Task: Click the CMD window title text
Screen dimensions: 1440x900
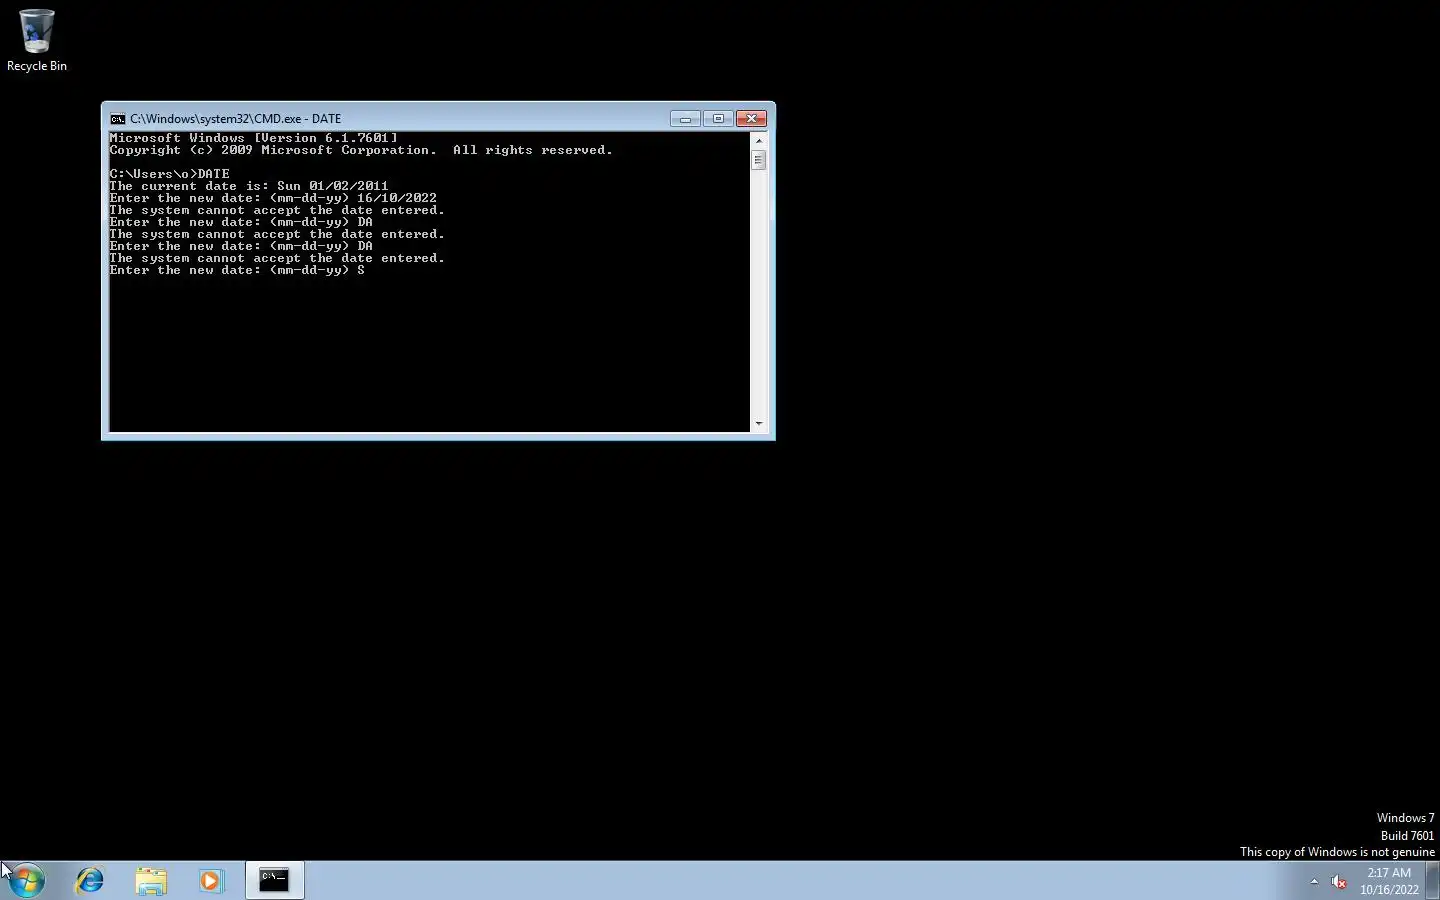Action: (x=236, y=119)
